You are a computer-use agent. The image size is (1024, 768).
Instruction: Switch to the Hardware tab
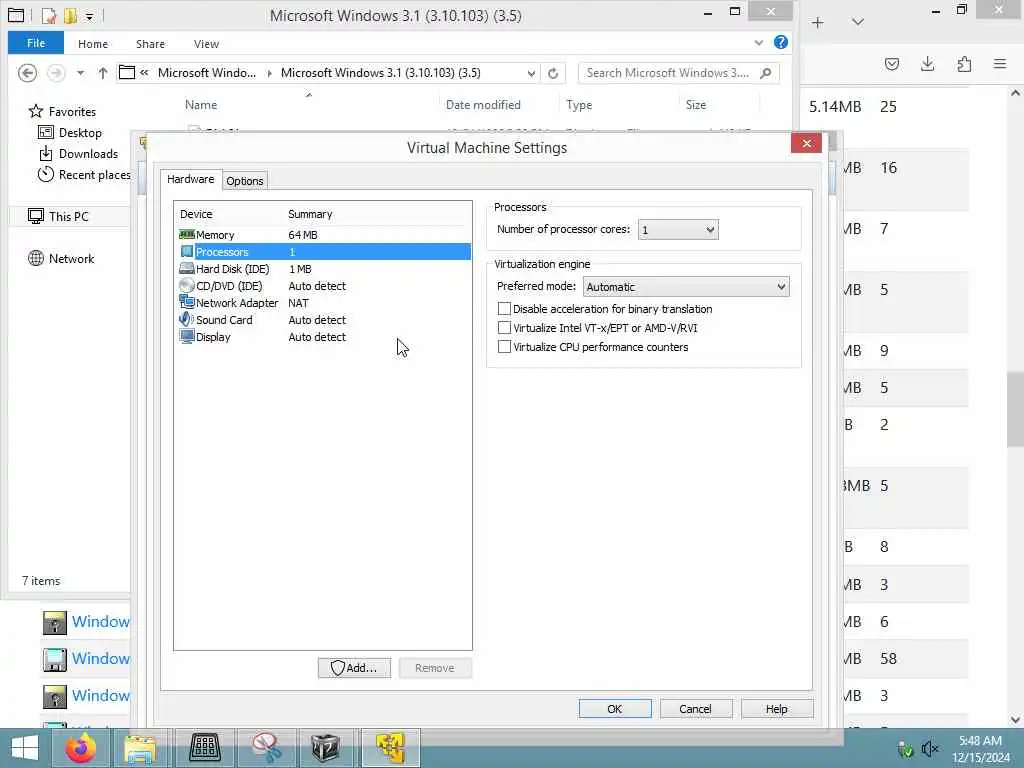[191, 179]
